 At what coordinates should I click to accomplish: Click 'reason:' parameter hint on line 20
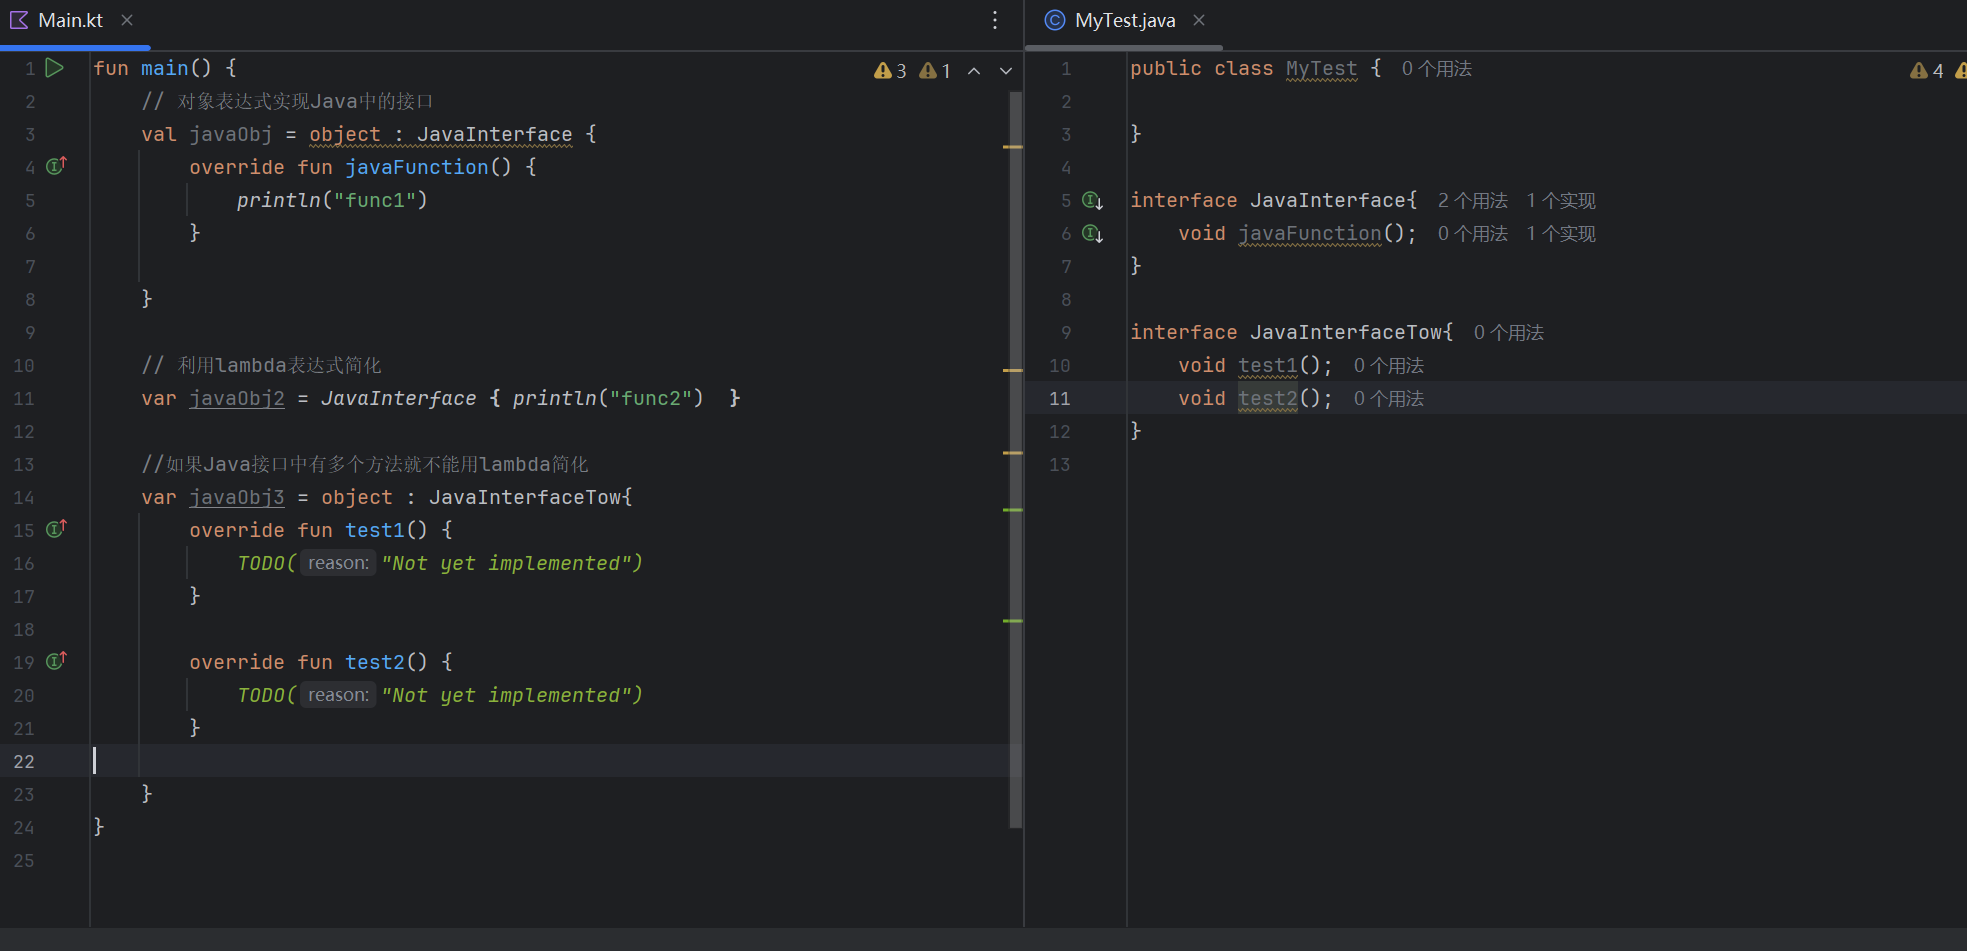338,695
